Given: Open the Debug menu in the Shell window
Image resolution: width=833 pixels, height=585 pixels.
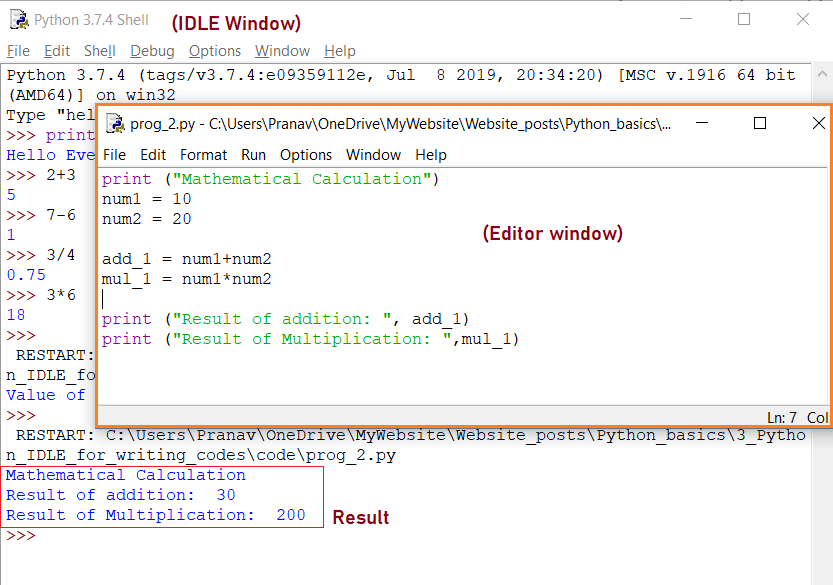Looking at the screenshot, I should pos(151,51).
